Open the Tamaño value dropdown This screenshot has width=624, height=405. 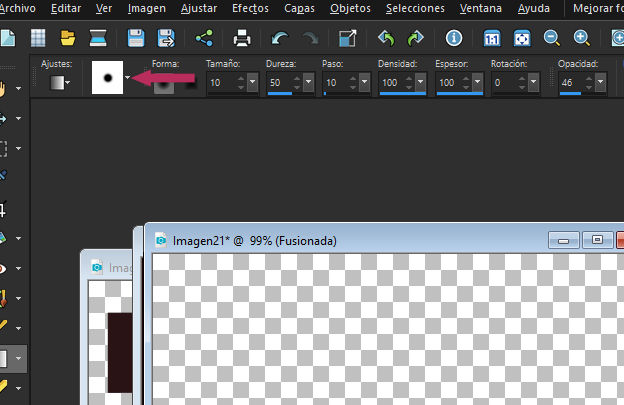pos(252,82)
